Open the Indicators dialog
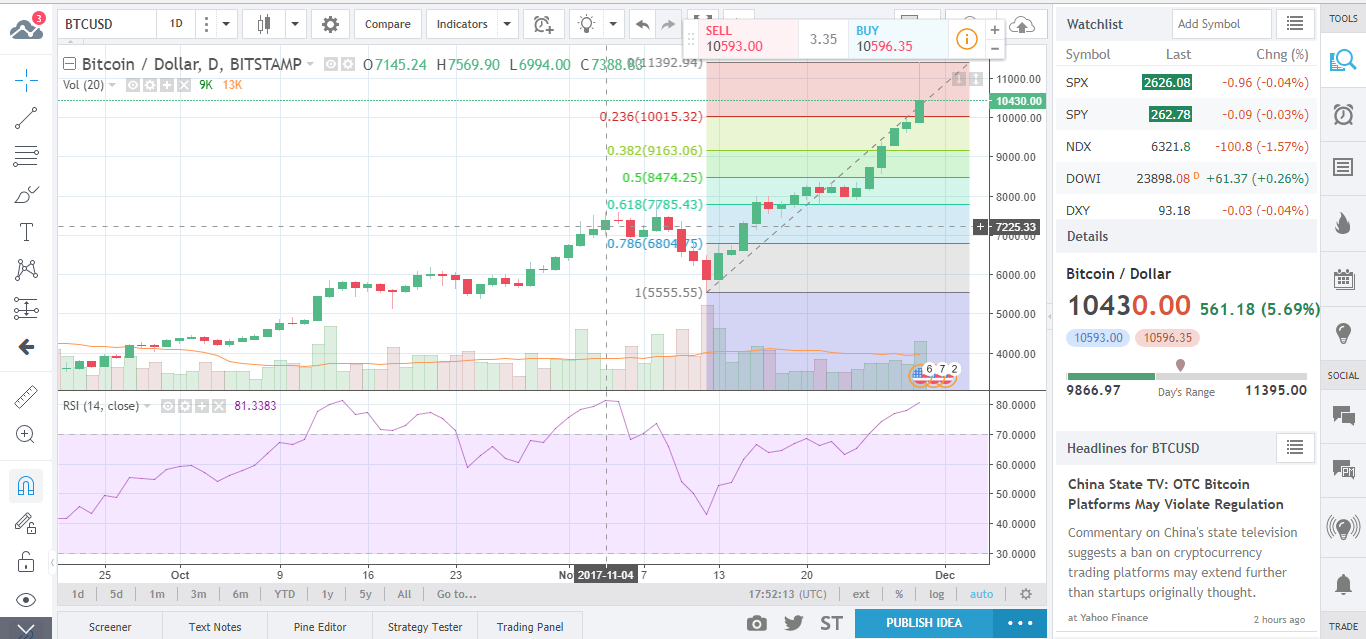 [x=462, y=24]
